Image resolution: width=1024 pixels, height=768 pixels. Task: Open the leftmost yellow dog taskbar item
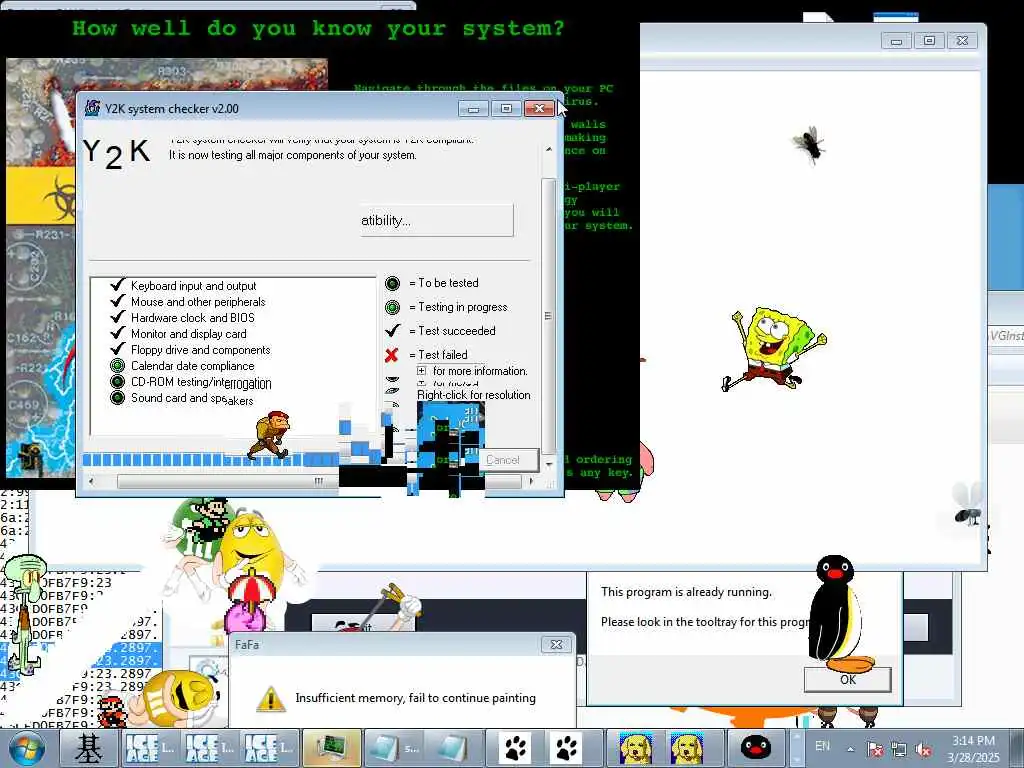pyautogui.click(x=635, y=748)
